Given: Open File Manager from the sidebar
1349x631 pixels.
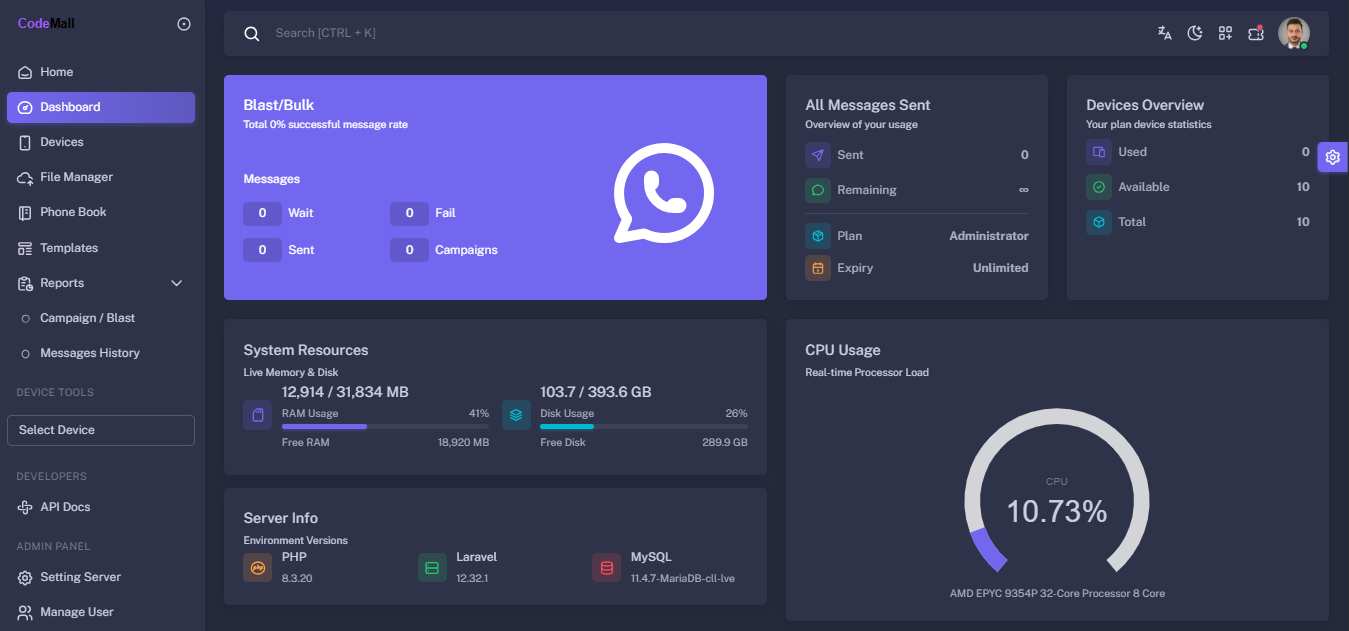Looking at the screenshot, I should pyautogui.click(x=76, y=177).
